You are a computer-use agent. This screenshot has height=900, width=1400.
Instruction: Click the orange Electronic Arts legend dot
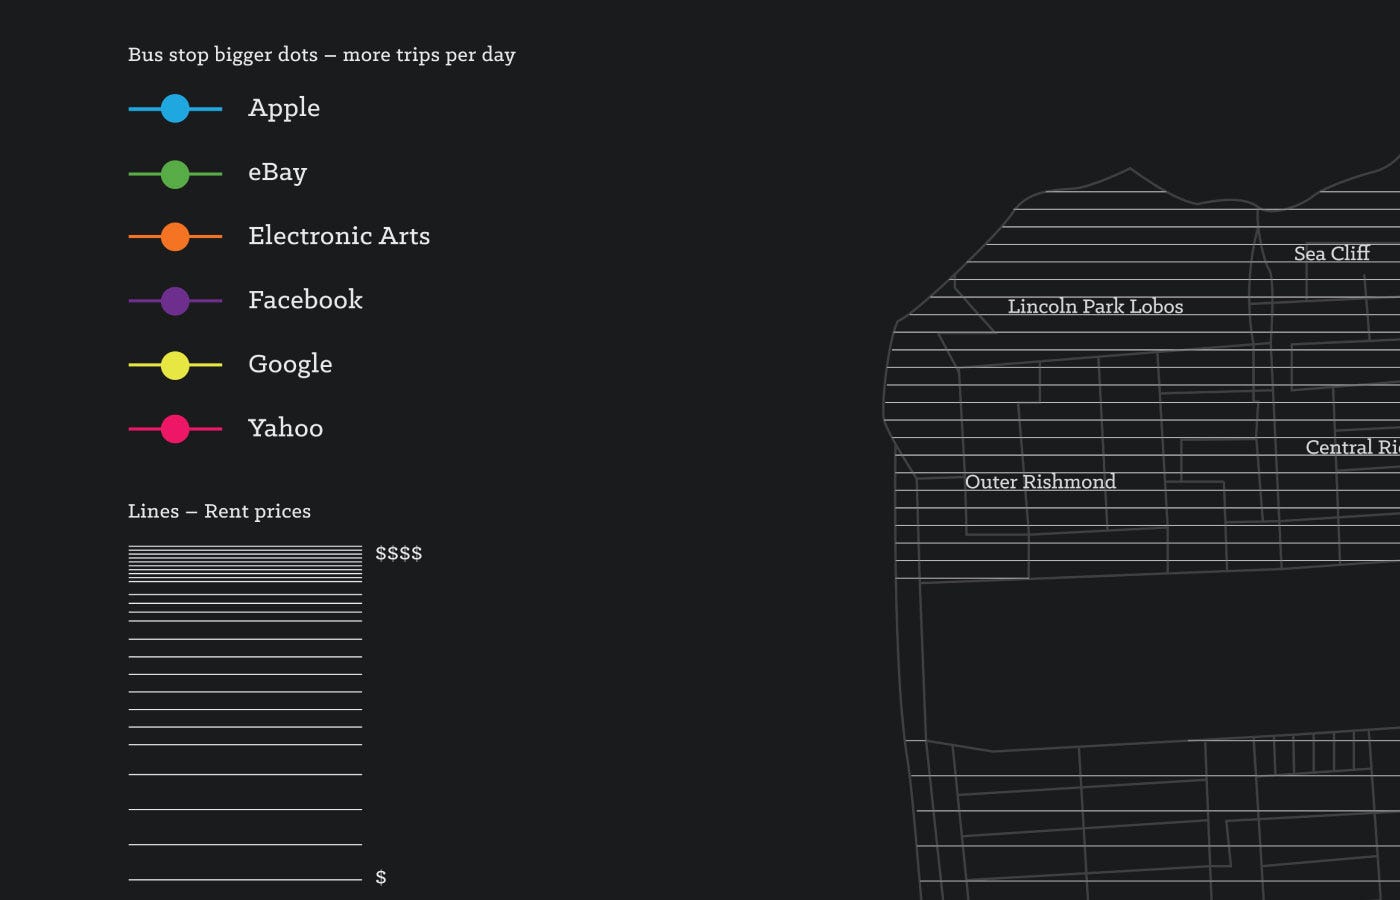pos(175,236)
